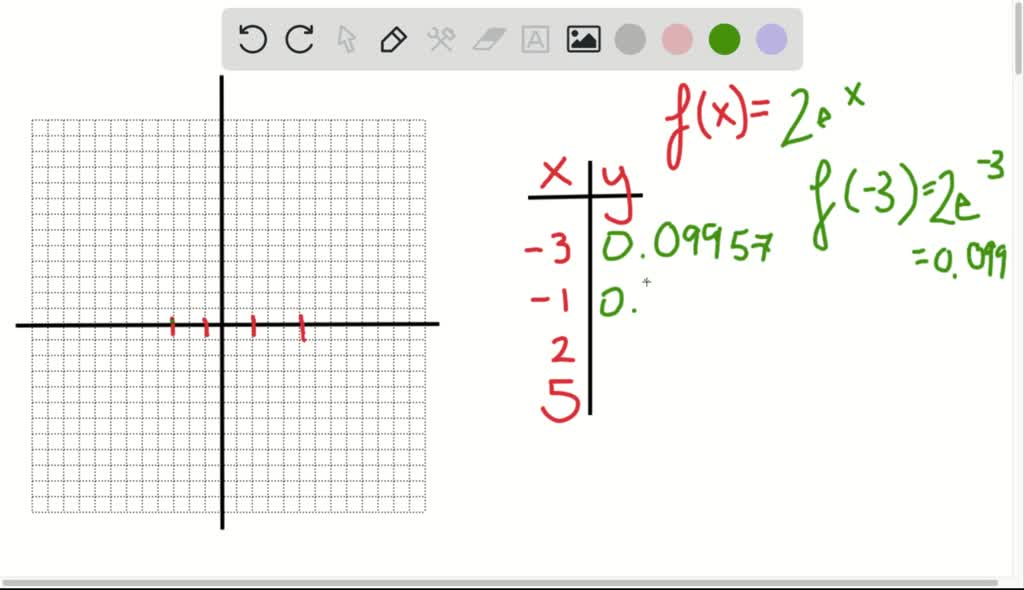This screenshot has width=1024, height=590.
Task: Choose the lavender color swatch
Action: tap(771, 39)
